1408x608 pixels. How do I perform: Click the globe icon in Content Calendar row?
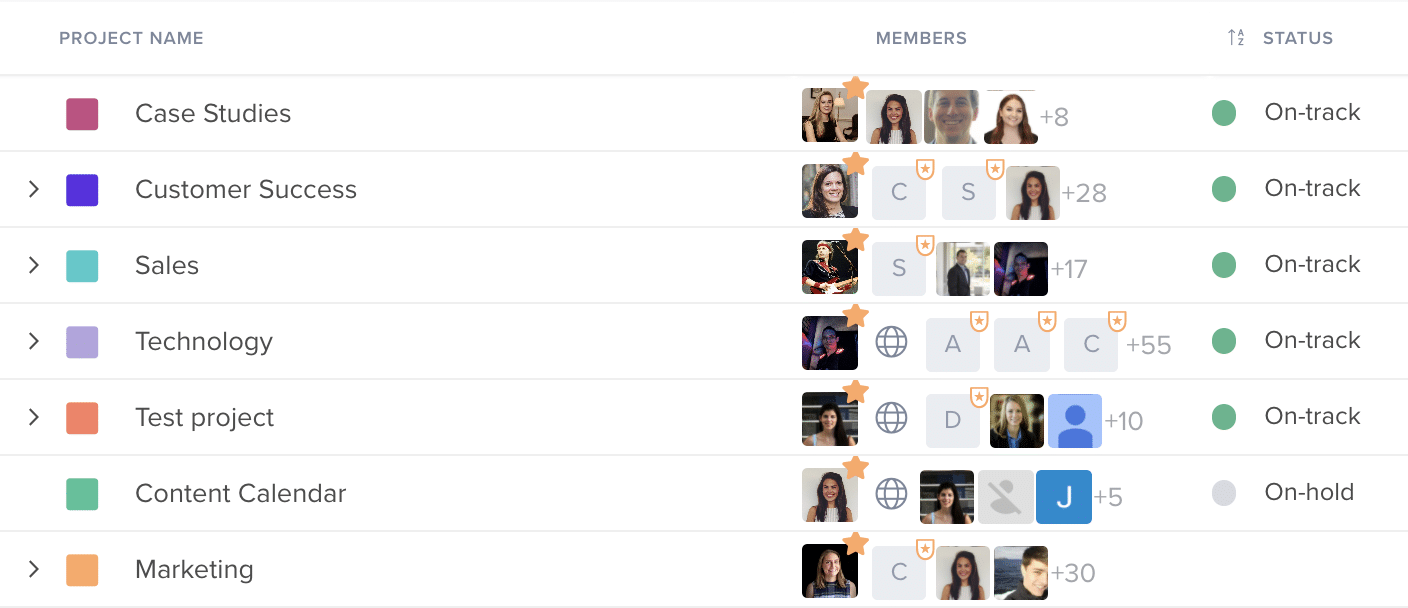[891, 494]
